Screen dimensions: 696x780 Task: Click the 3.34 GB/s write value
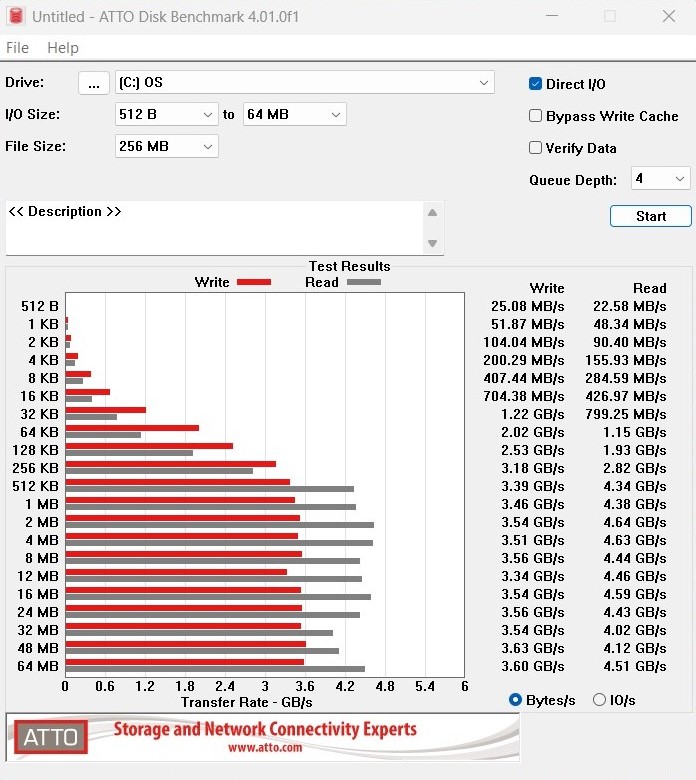pyautogui.click(x=533, y=576)
